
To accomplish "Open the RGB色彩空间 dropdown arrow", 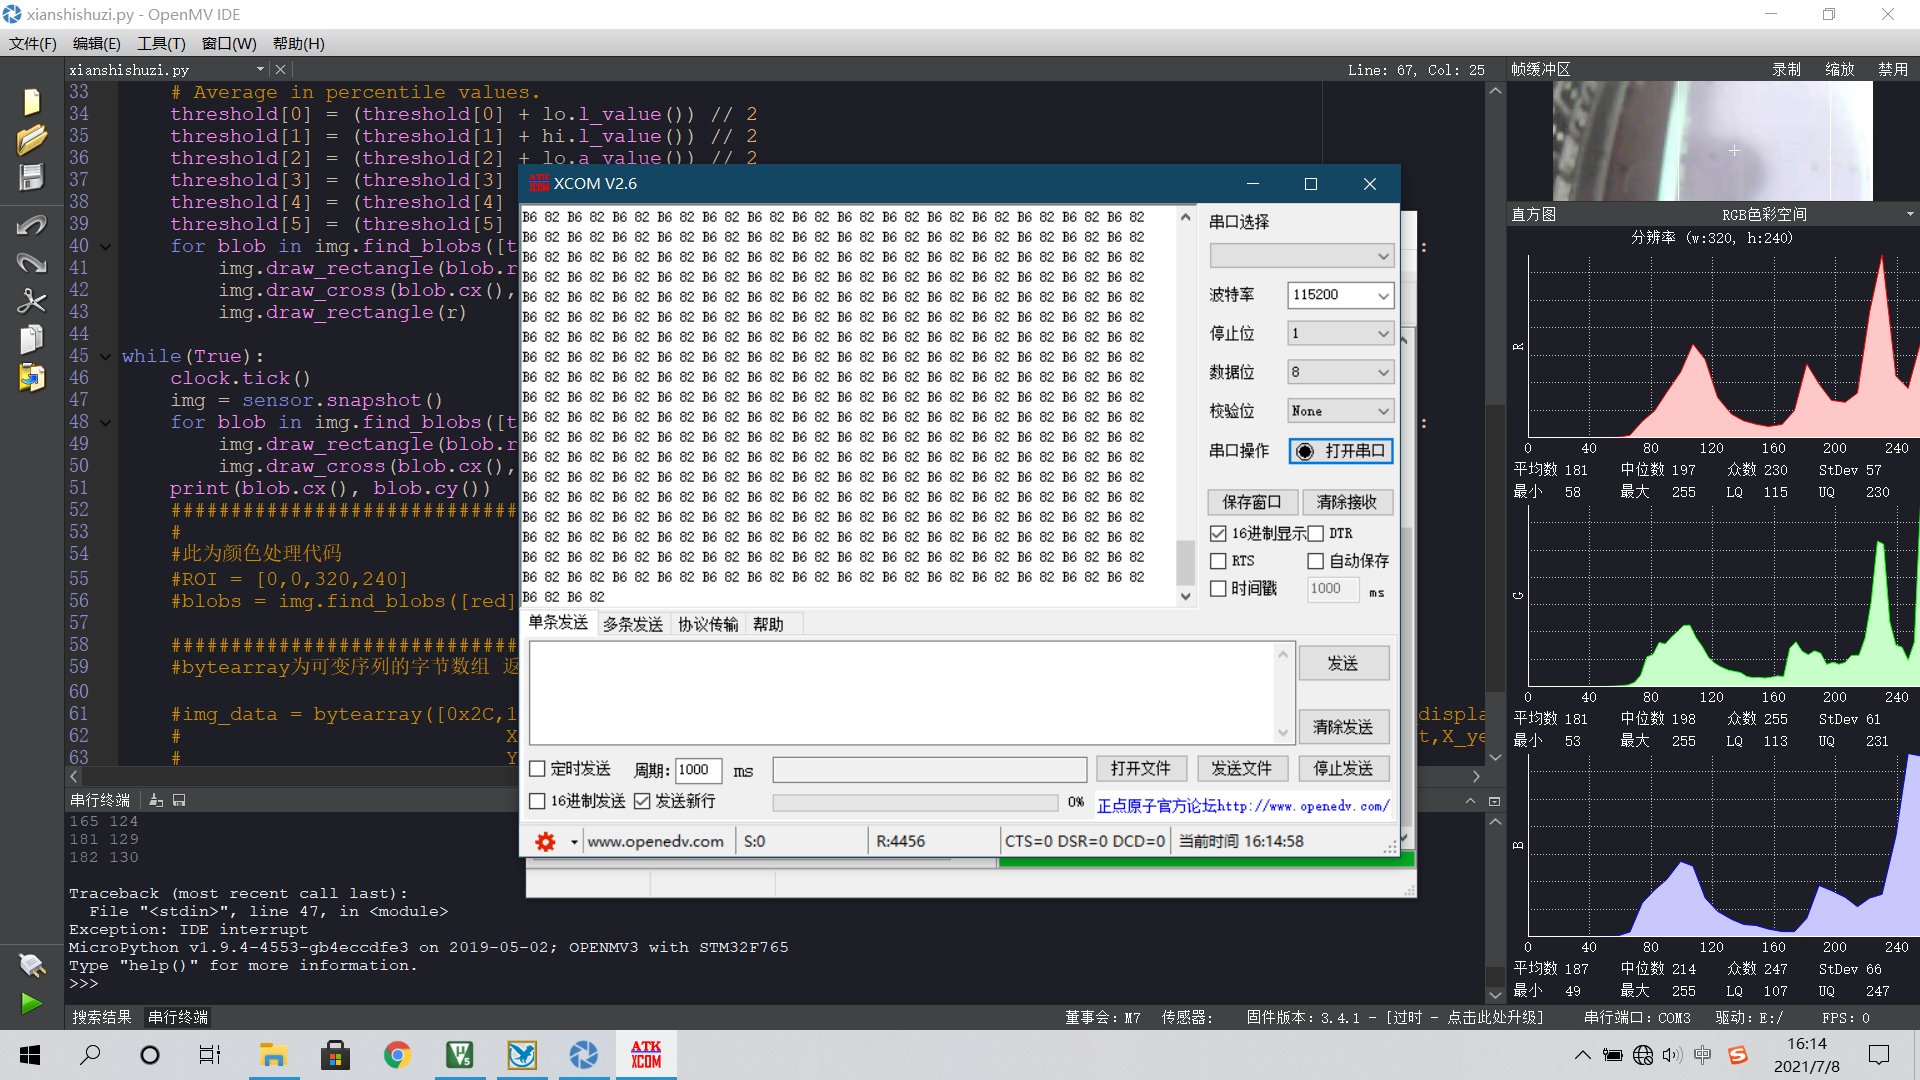I will 1909,213.
